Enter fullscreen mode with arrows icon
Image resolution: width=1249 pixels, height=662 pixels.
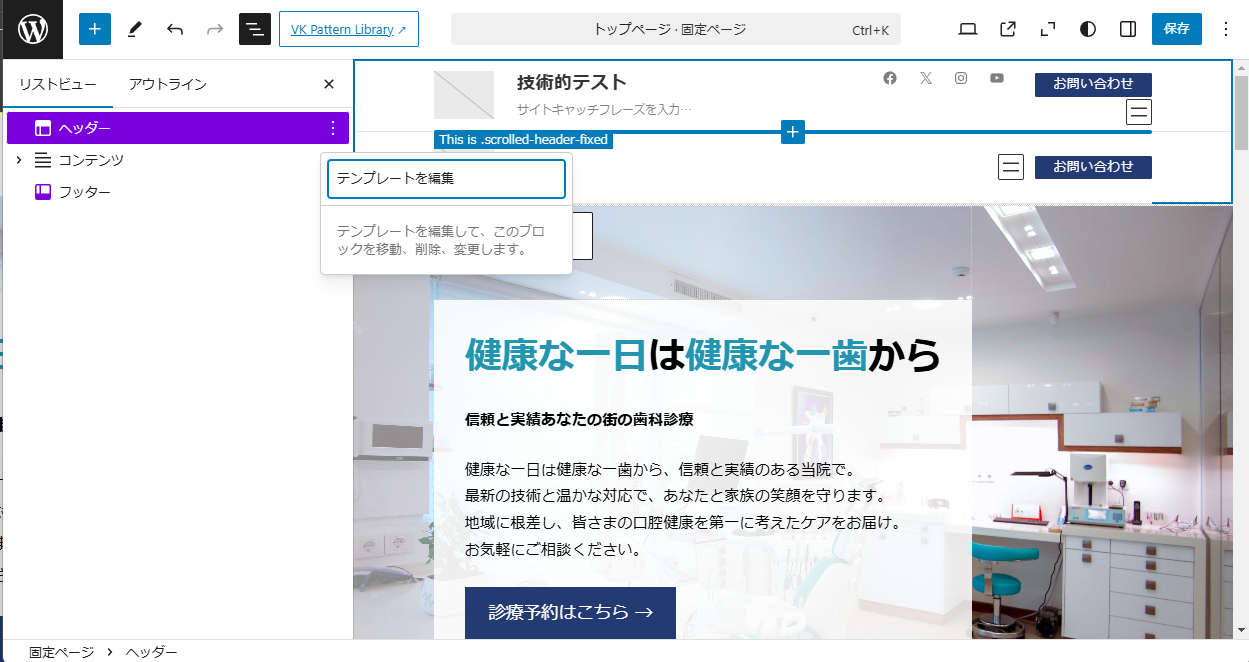point(1048,29)
